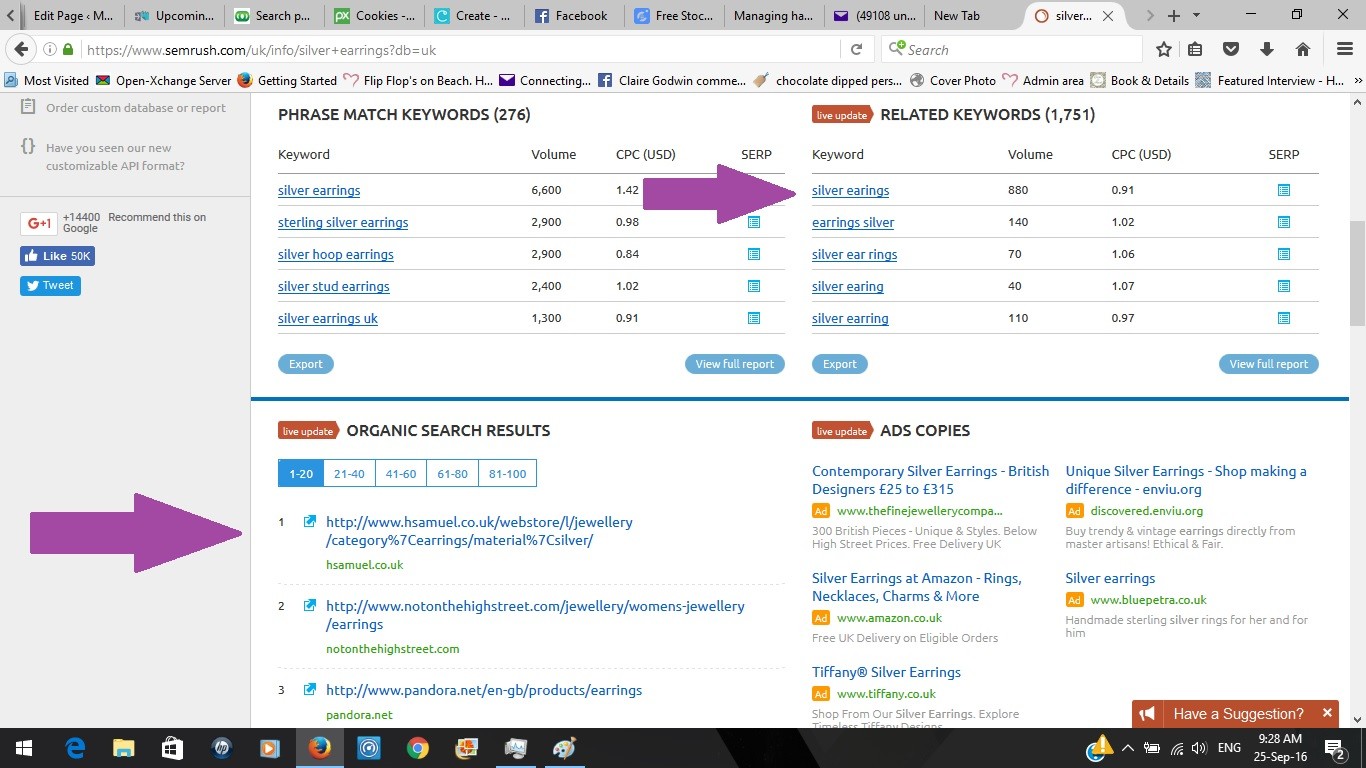The width and height of the screenshot is (1366, 768).
Task: Open File Explorer from taskbar
Action: [123, 747]
